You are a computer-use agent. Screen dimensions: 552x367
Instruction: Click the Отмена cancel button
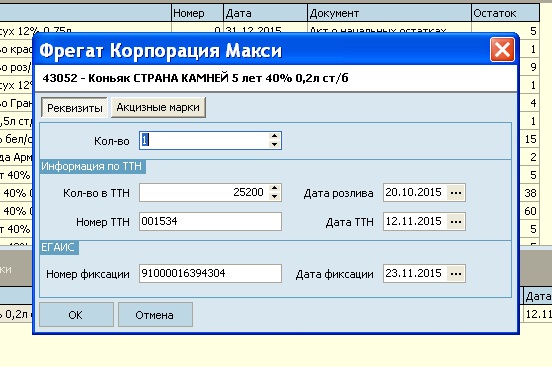point(155,315)
